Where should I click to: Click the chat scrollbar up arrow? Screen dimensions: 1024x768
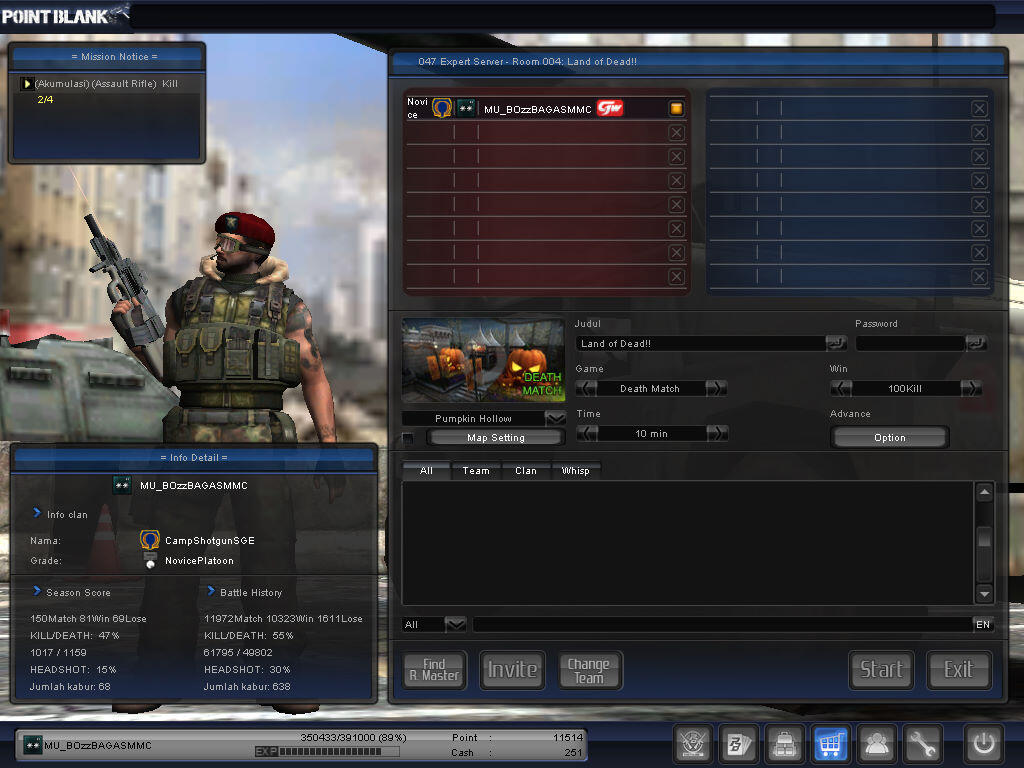984,492
